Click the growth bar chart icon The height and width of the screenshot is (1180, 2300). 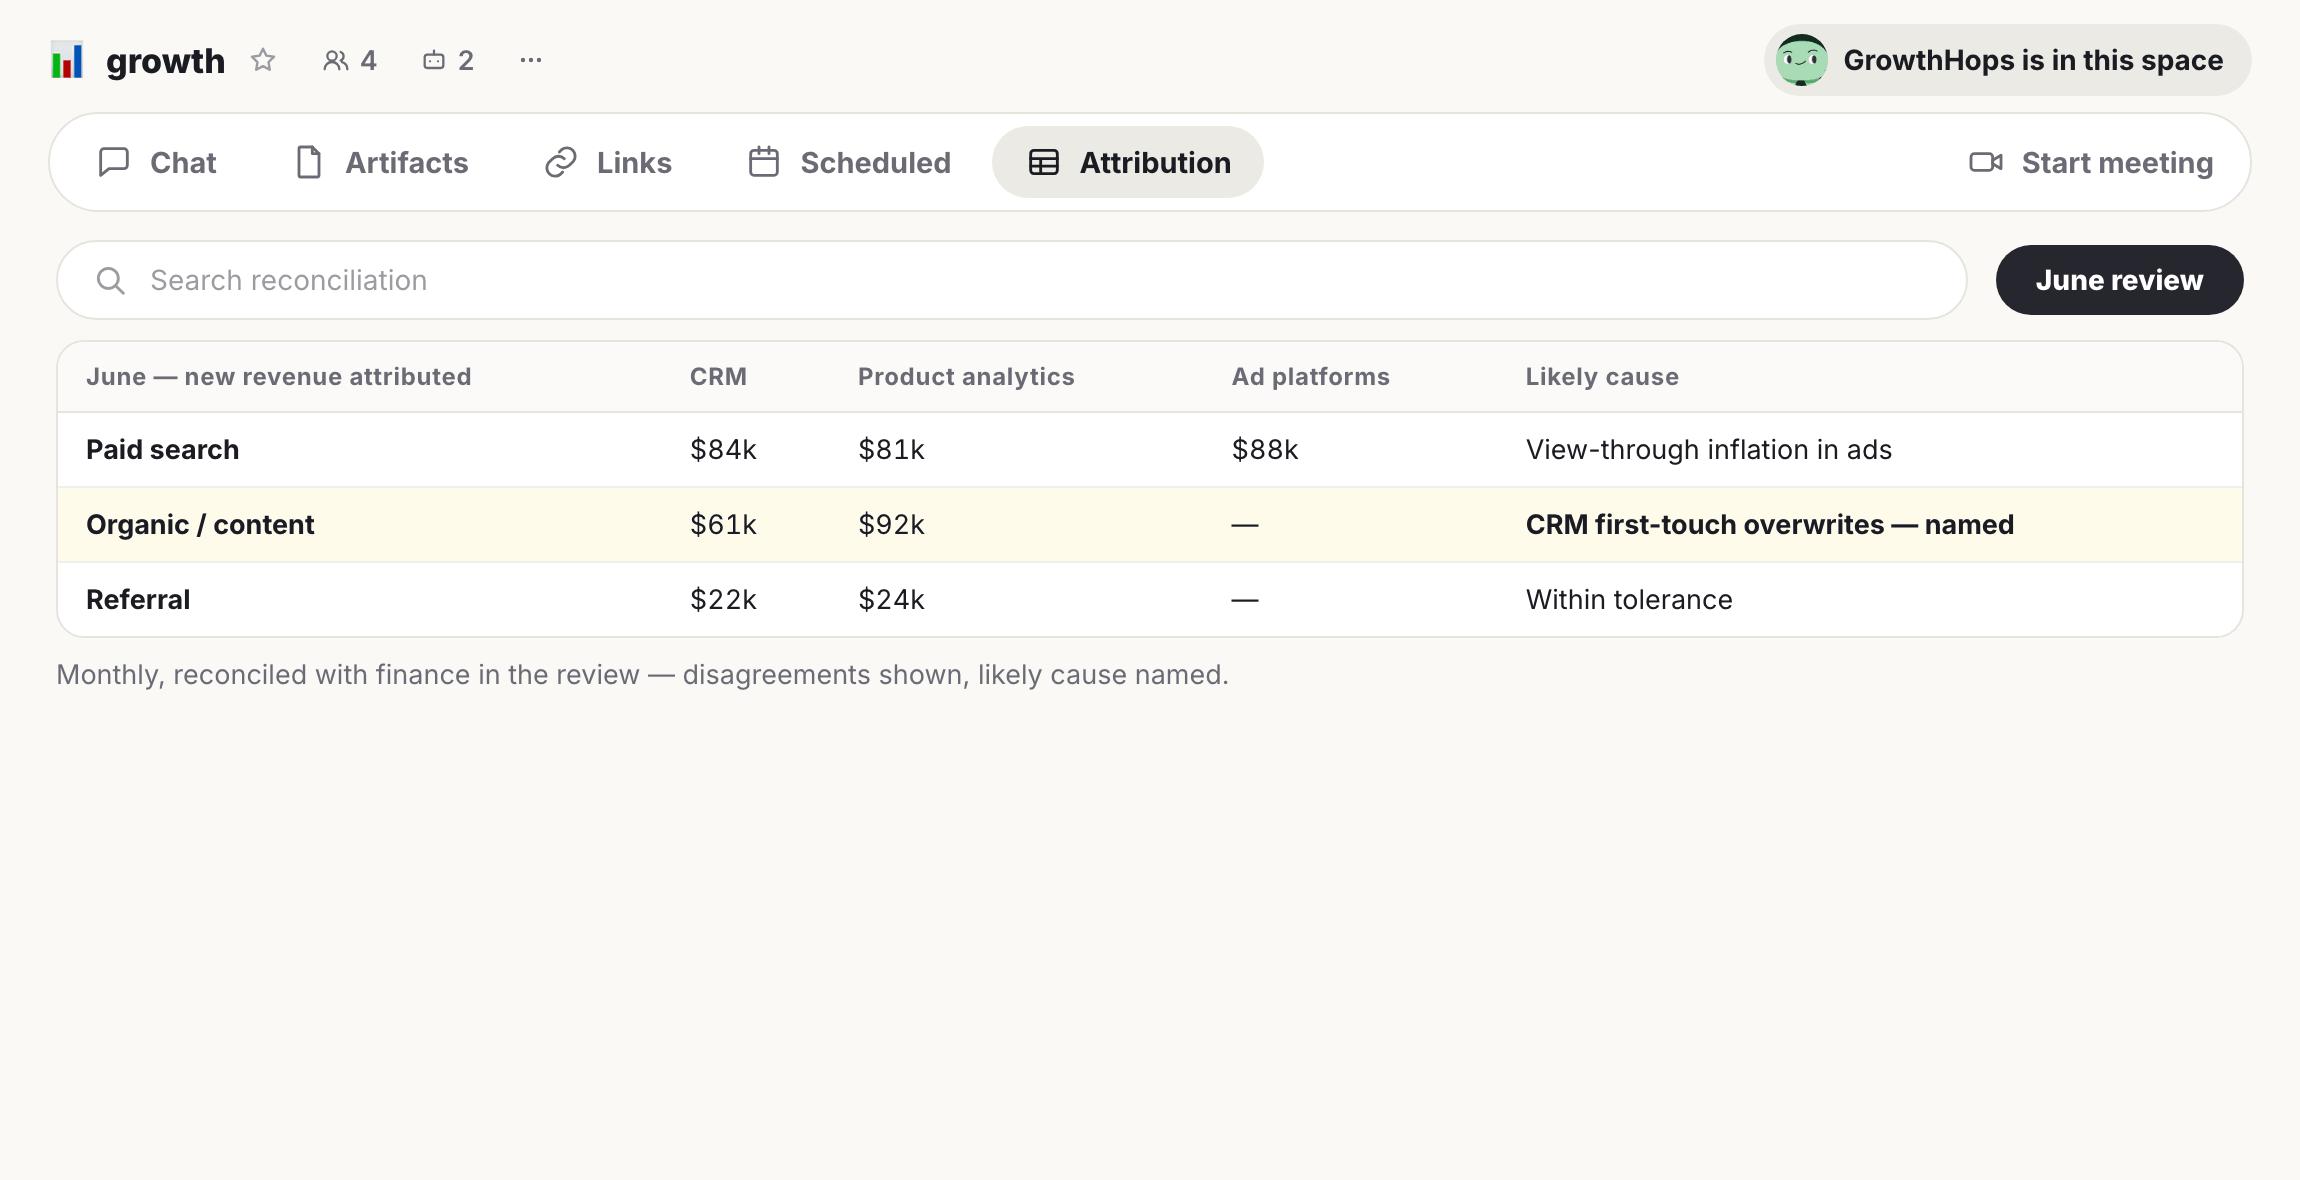[67, 60]
